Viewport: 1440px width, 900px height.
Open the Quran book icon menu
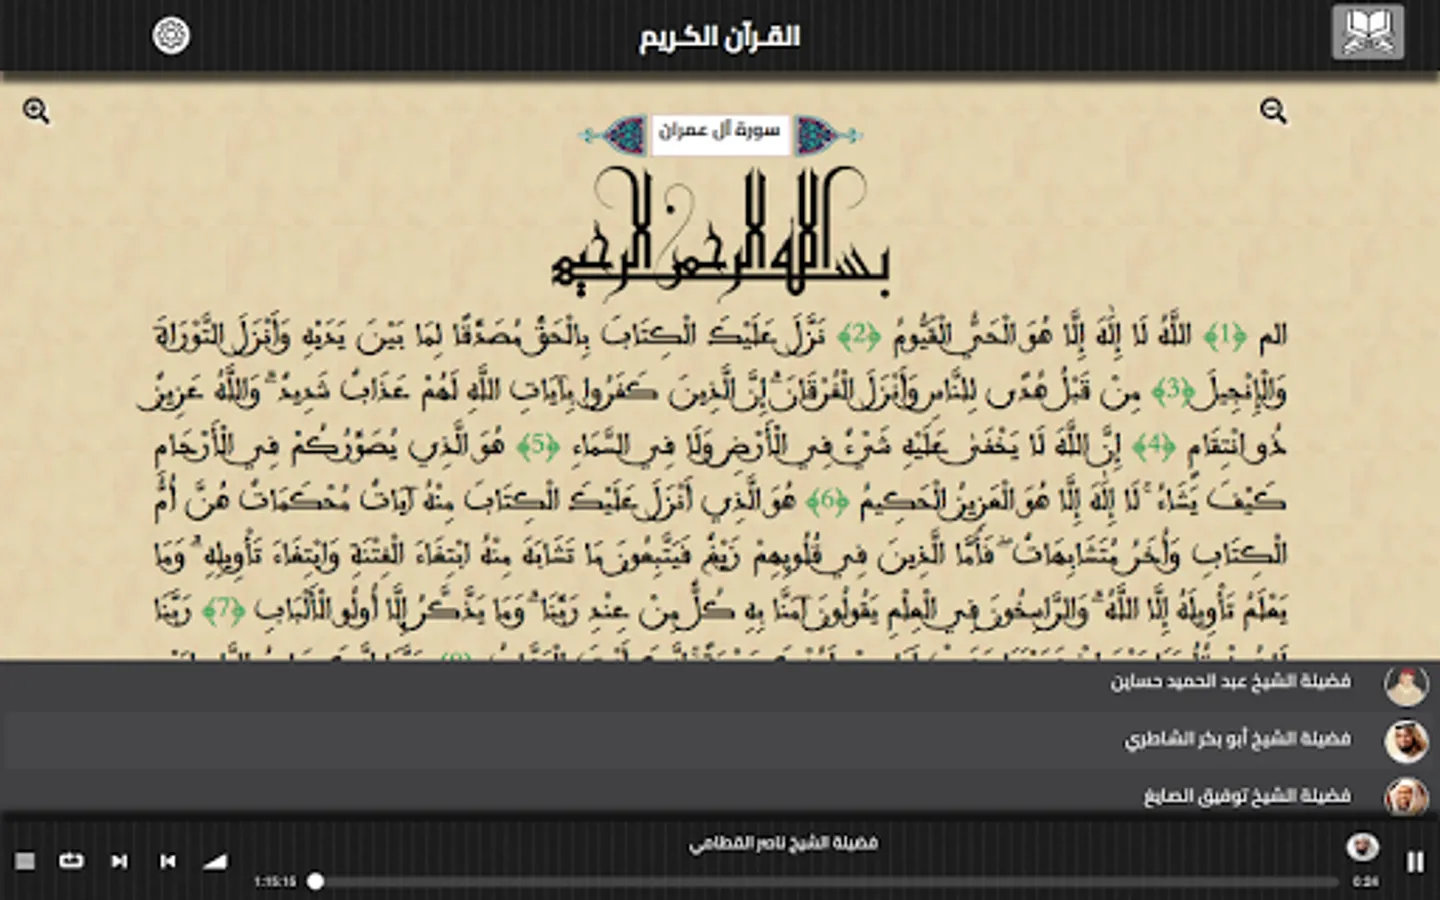click(1367, 32)
